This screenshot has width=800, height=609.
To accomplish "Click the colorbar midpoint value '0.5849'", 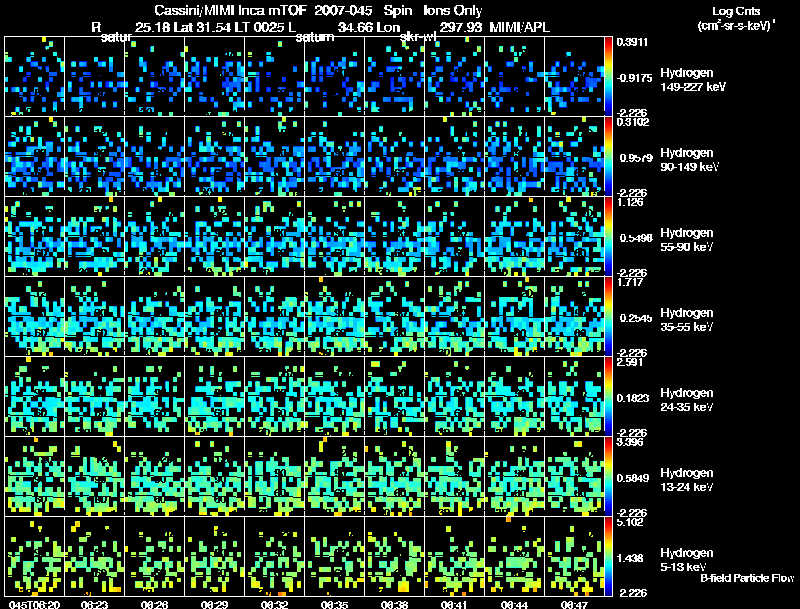I will [633, 478].
